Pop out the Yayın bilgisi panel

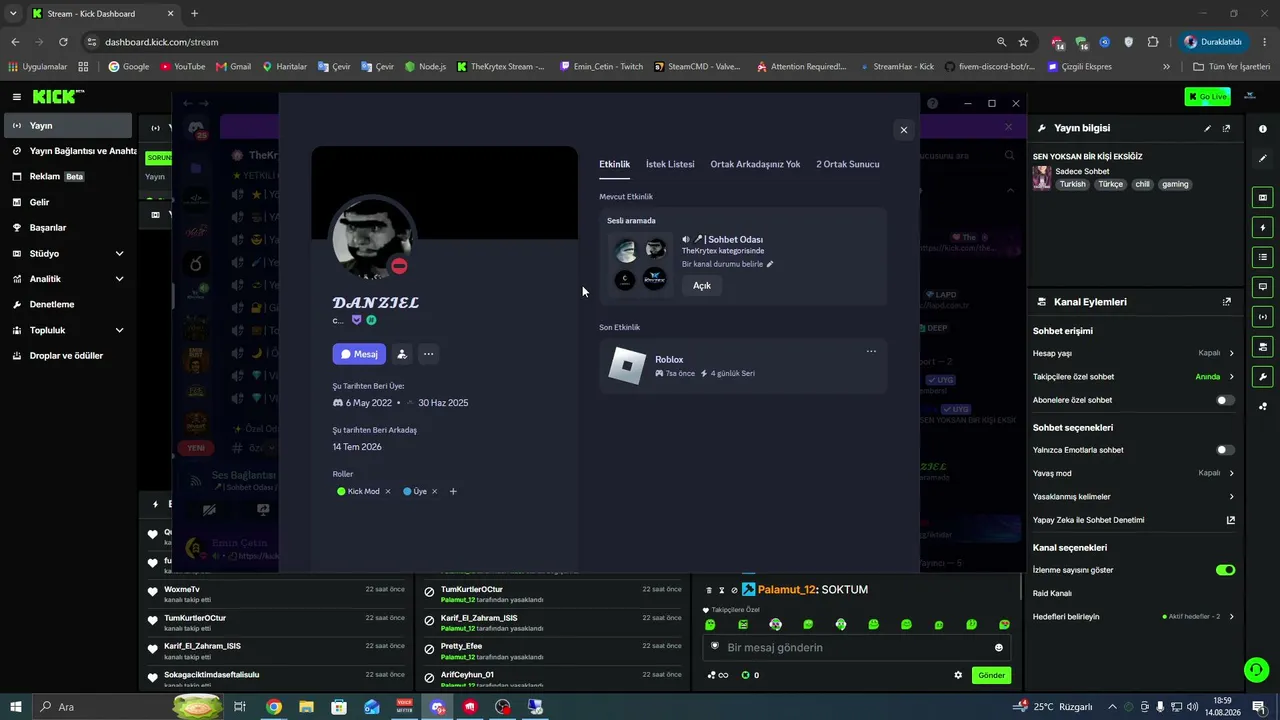1227,128
